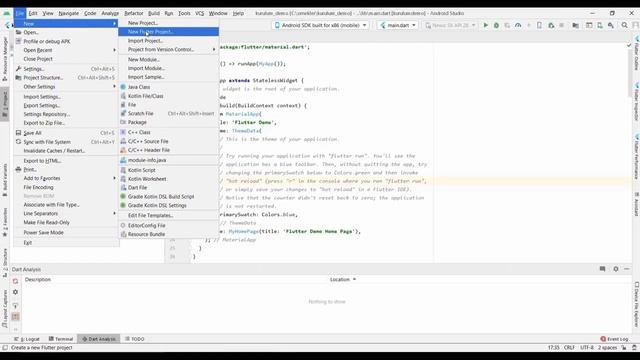
Task: Open the device selector Android SDK dropdown
Action: click(320, 25)
